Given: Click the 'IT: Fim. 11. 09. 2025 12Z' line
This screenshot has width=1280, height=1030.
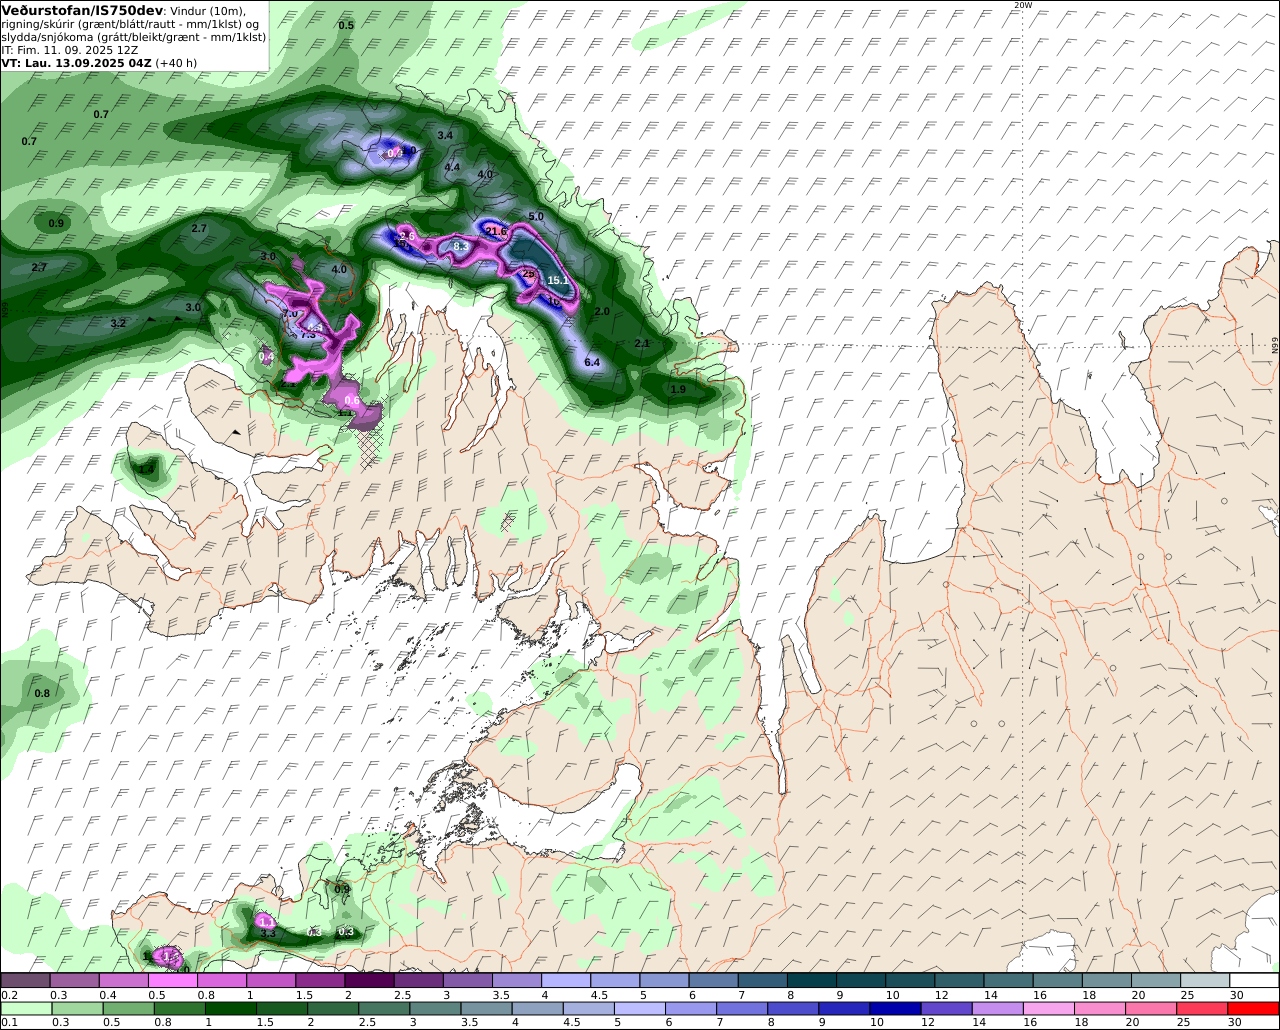Looking at the screenshot, I should [70, 49].
